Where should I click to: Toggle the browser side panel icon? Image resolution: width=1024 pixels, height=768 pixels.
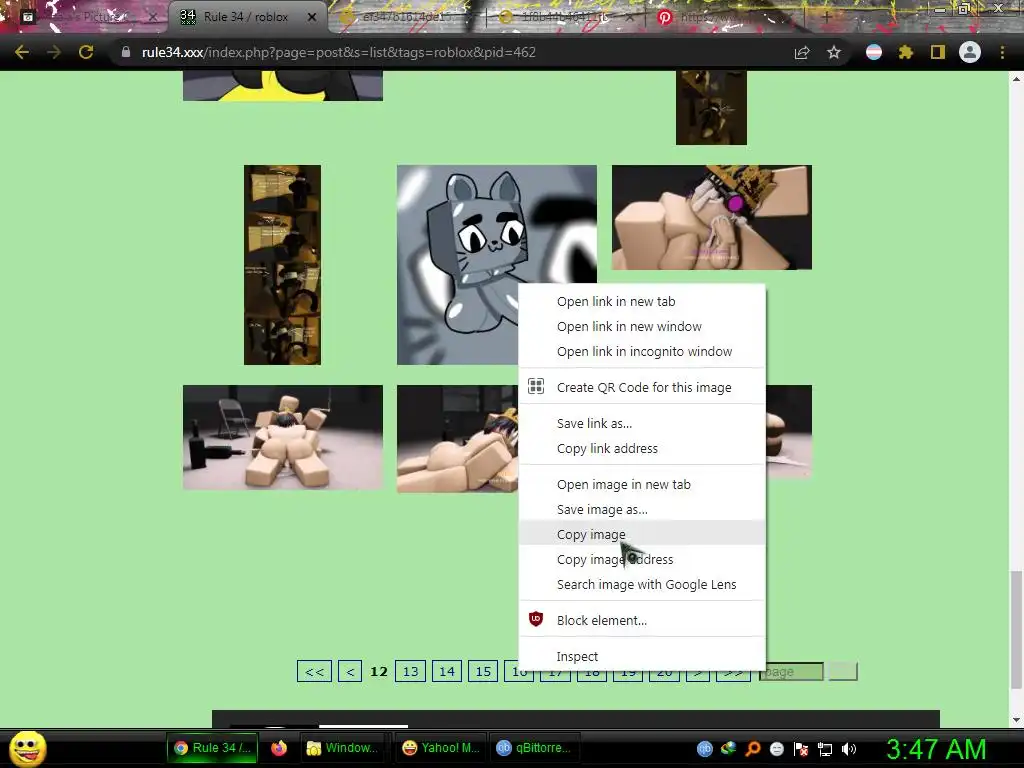tap(938, 52)
